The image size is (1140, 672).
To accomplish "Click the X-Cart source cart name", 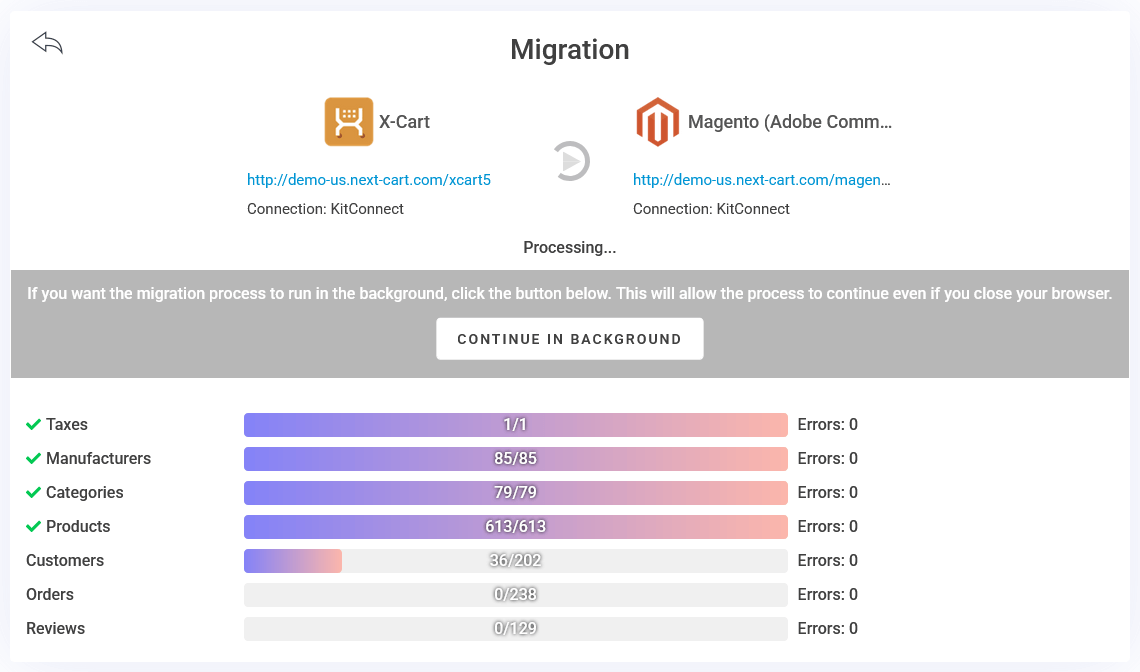I will point(404,121).
